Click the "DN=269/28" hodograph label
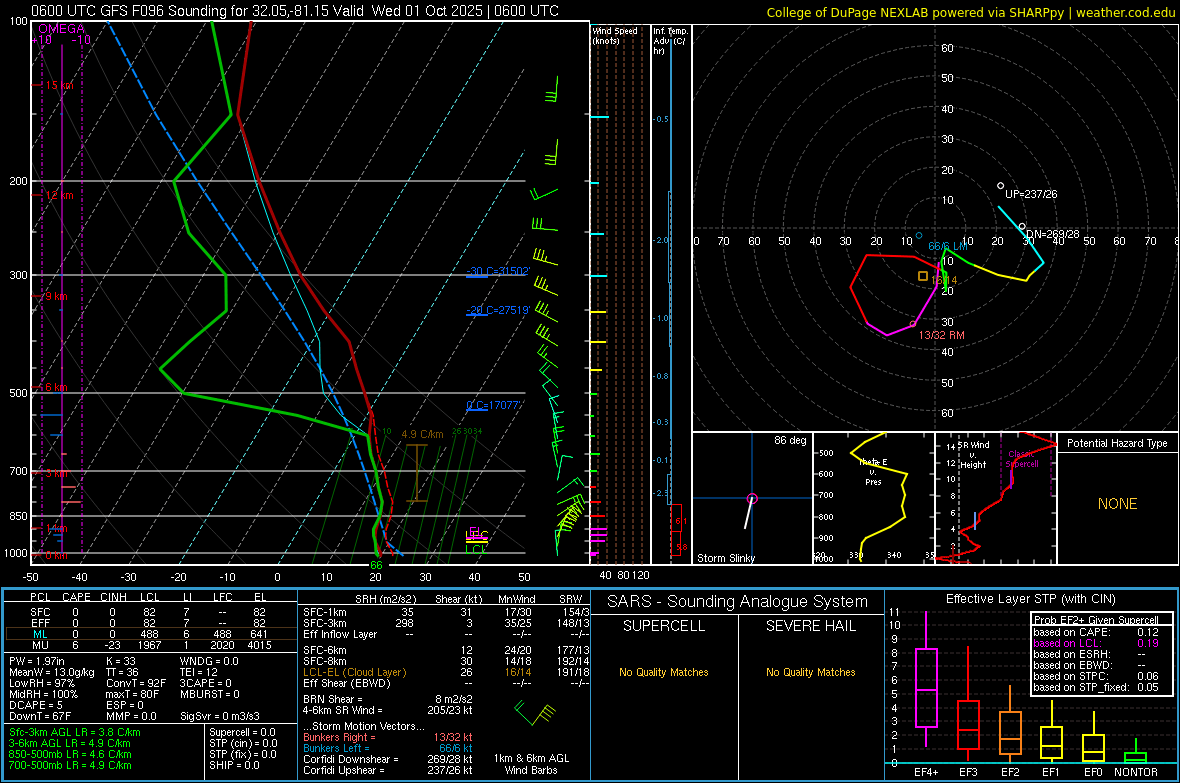This screenshot has width=1180, height=783. coord(1053,234)
